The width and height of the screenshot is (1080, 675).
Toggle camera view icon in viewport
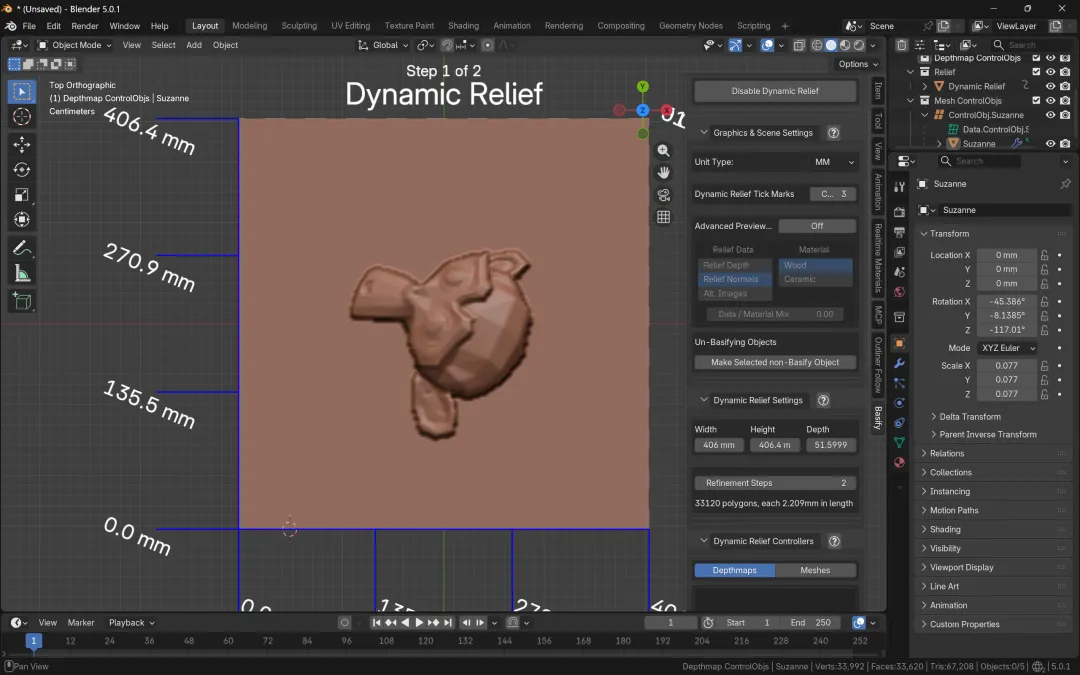point(663,195)
